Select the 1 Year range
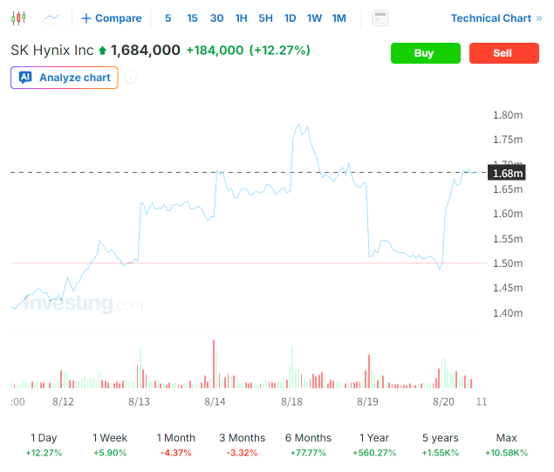This screenshot has height=472, width=554. coord(374,445)
